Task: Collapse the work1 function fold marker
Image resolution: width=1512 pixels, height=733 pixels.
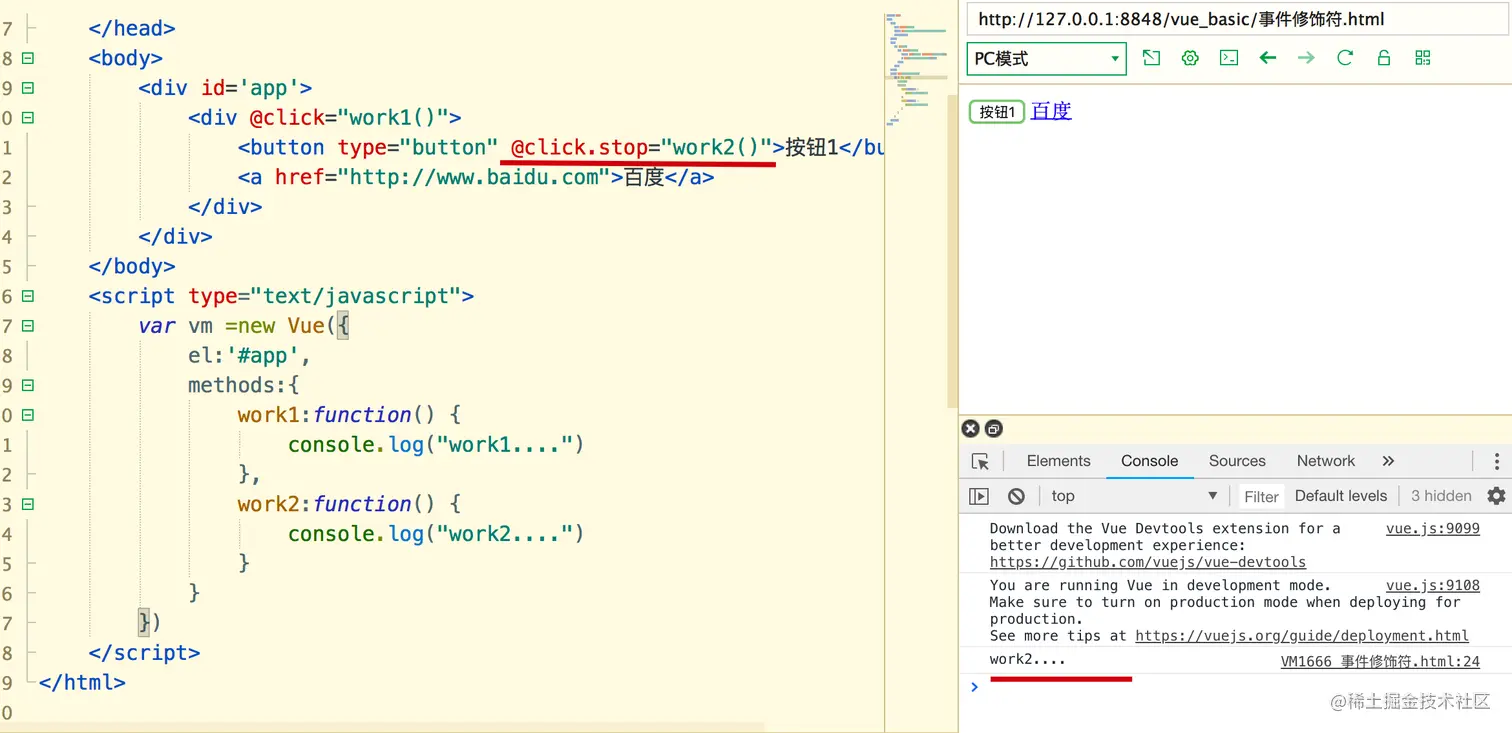Action: coord(27,415)
